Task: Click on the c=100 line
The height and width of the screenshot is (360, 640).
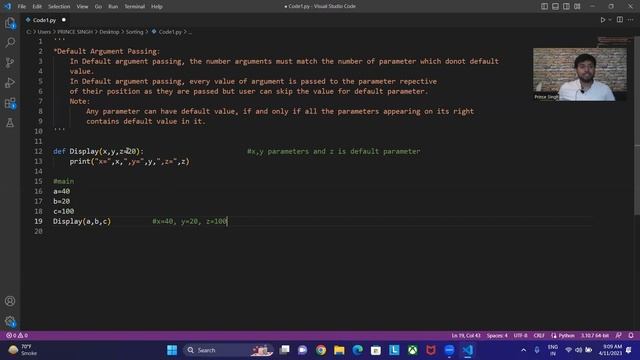Action: click(x=63, y=211)
